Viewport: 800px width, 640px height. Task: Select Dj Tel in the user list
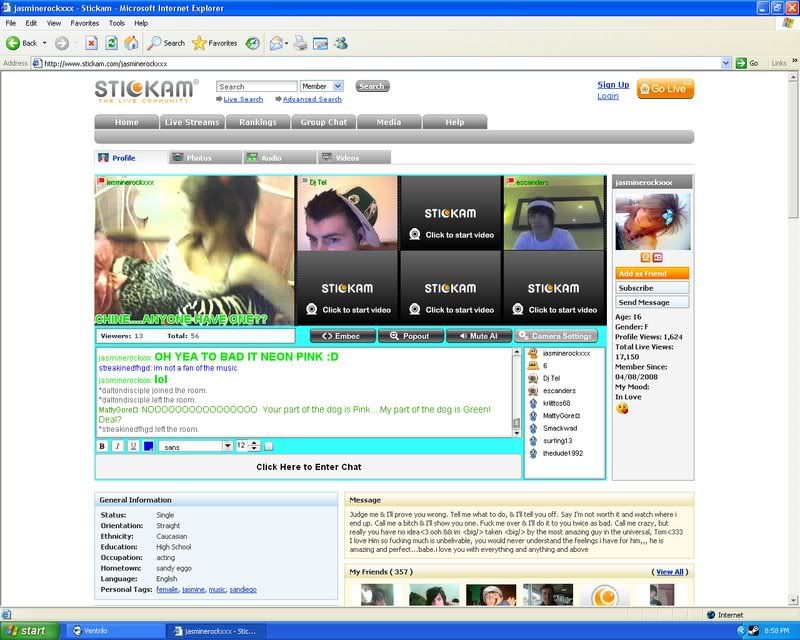click(552, 378)
